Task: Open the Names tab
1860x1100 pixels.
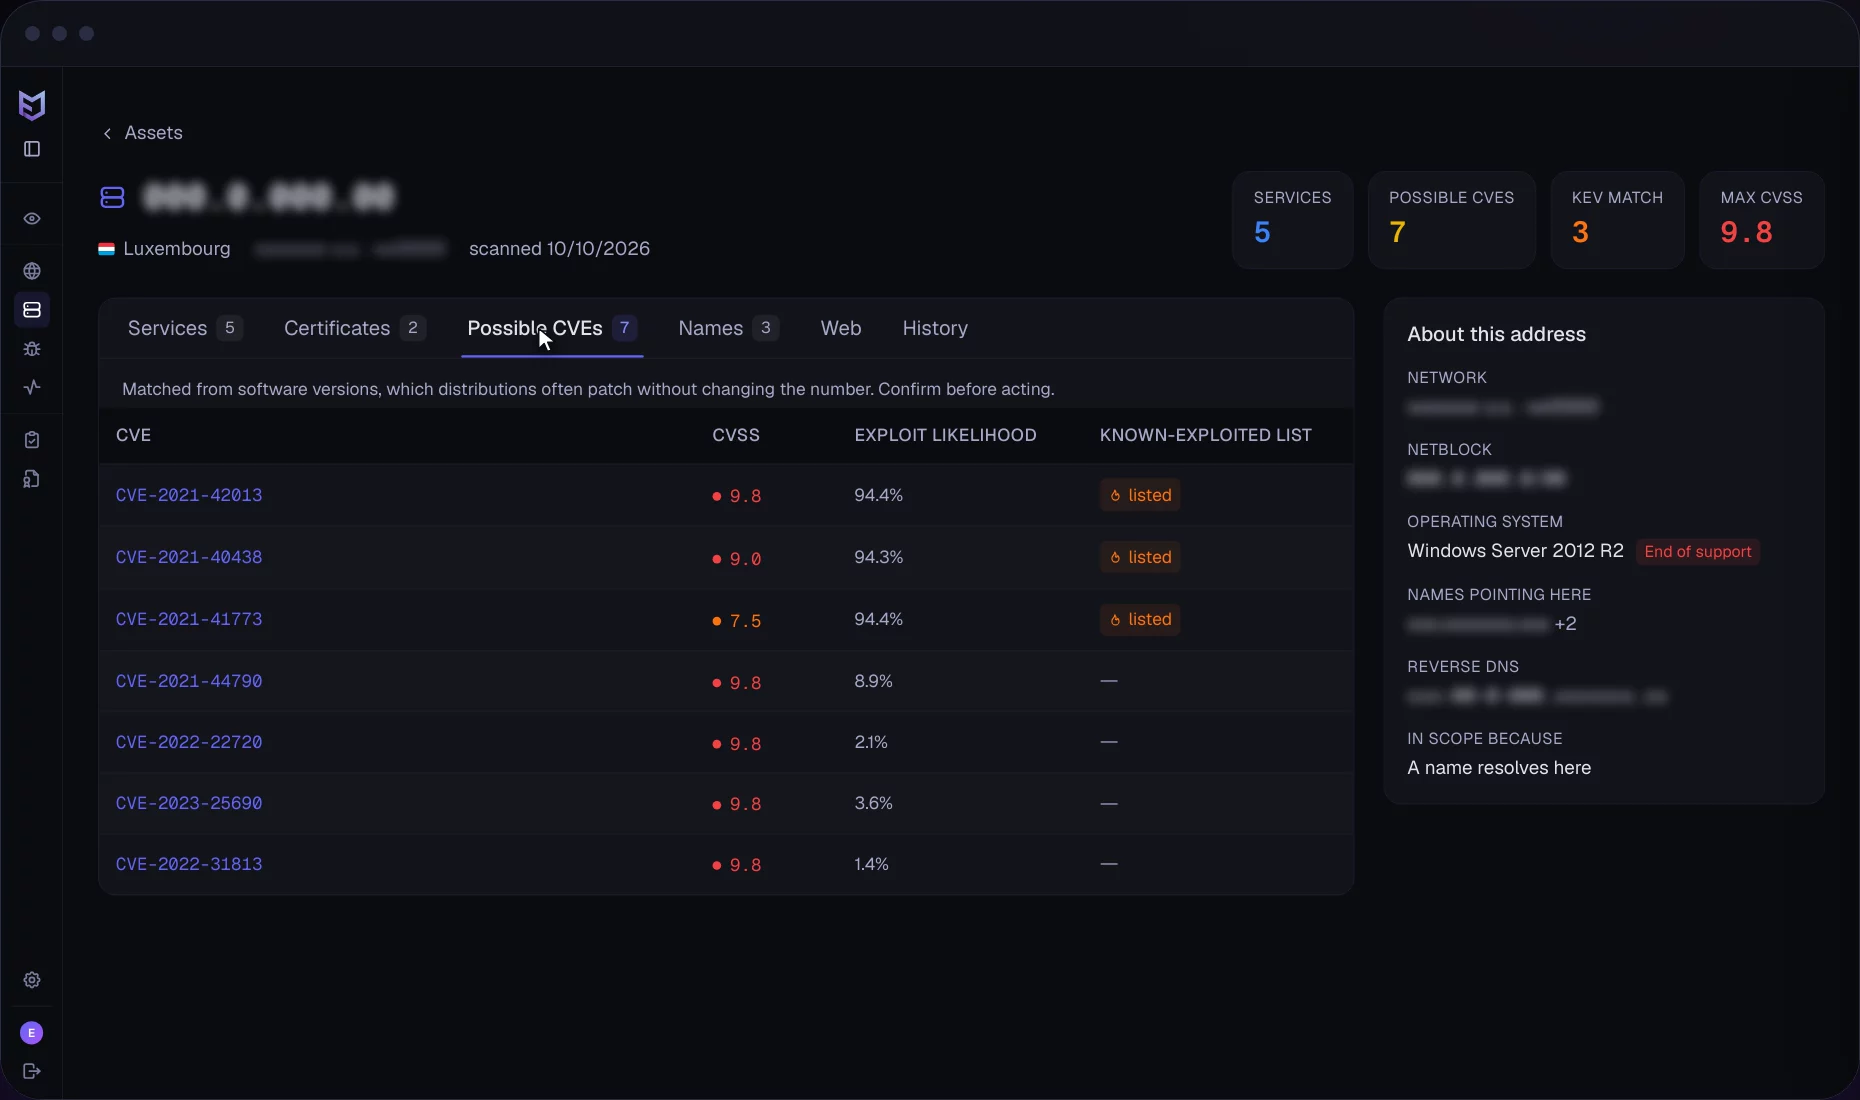Action: click(728, 328)
